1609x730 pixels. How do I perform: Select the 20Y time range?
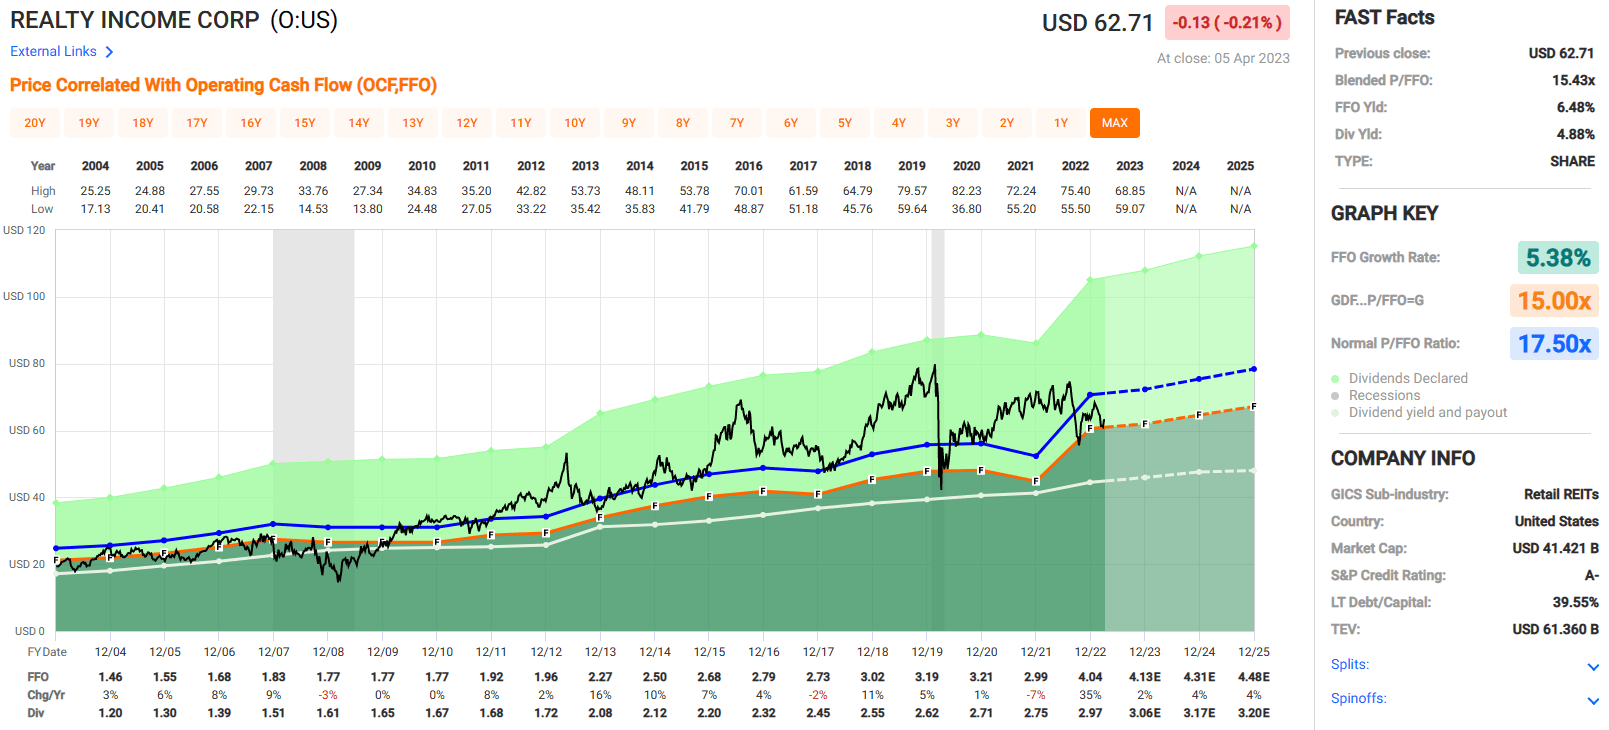(x=35, y=123)
